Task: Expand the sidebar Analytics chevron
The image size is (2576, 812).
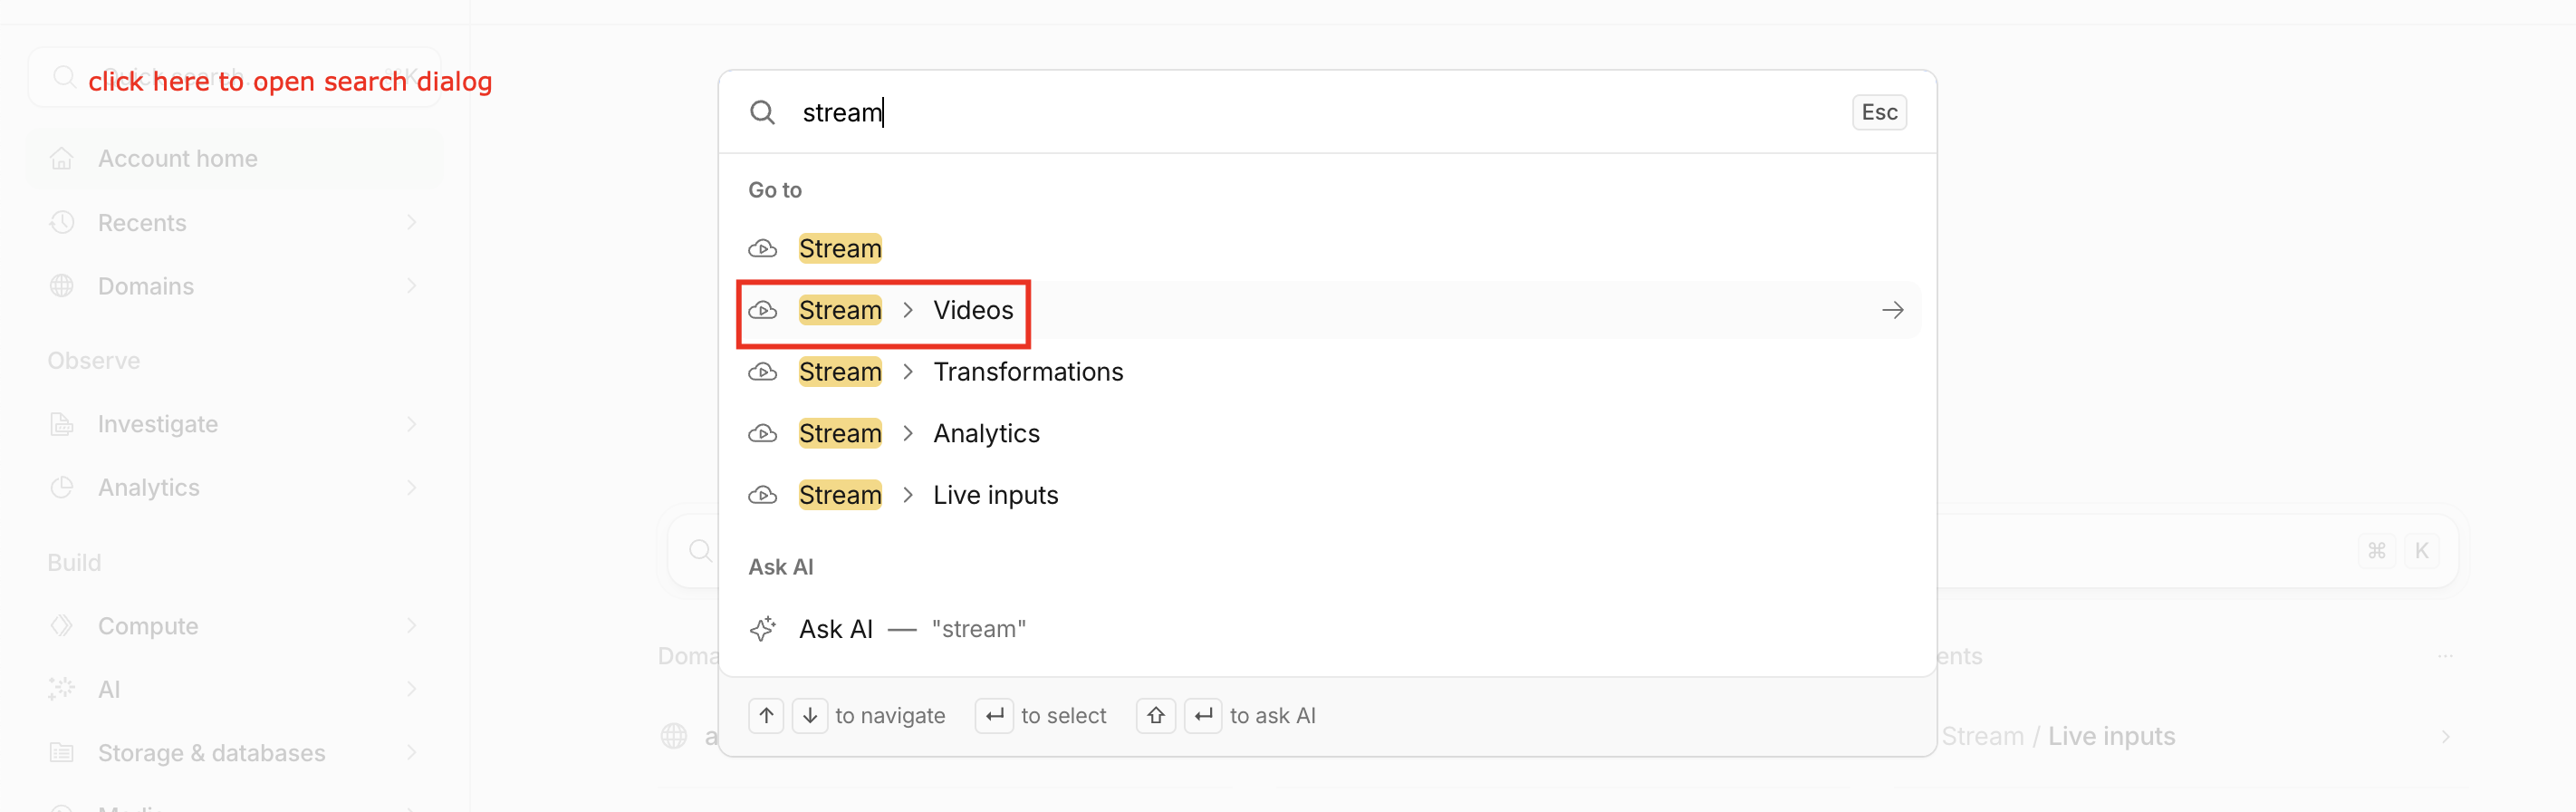Action: coord(412,487)
